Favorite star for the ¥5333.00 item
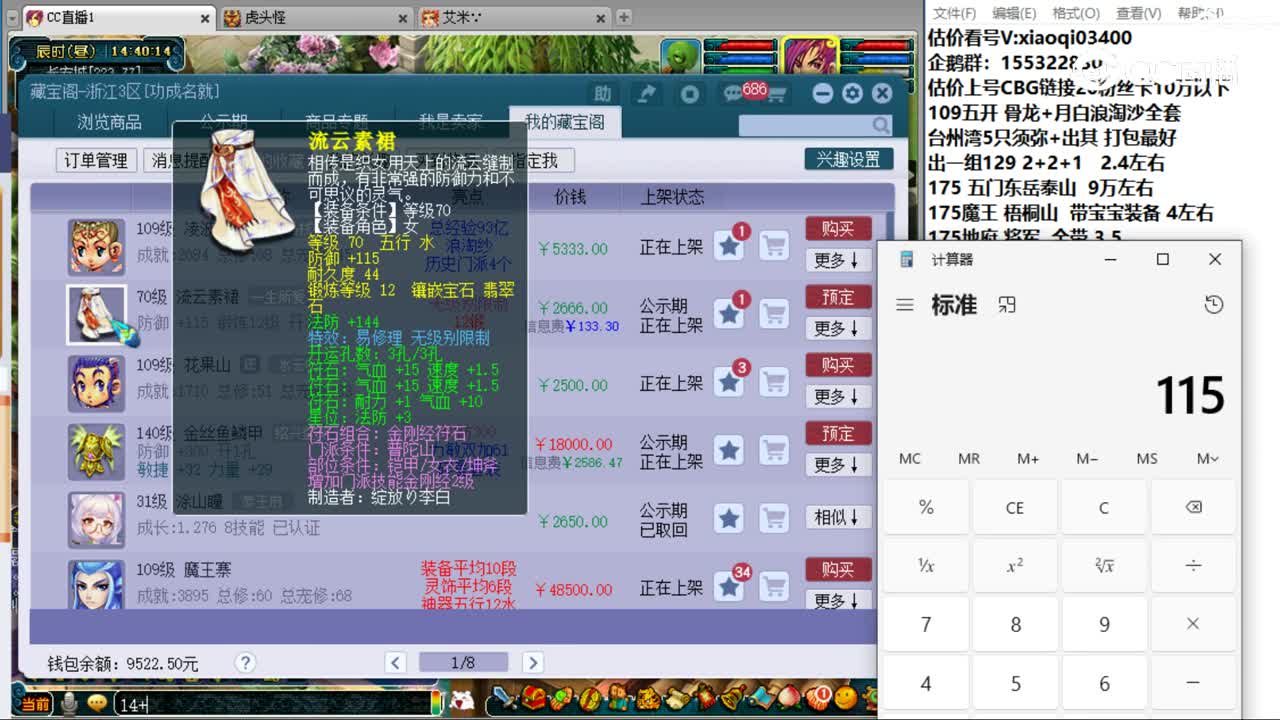 tap(730, 246)
